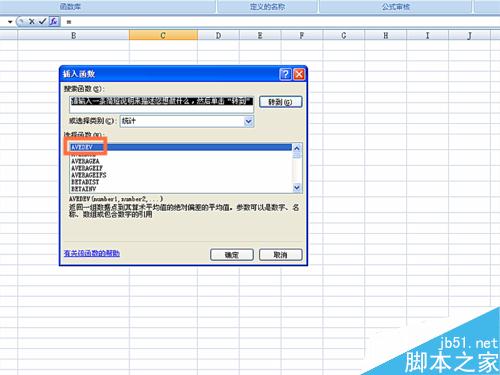Click inside the formula bar input
500x375 pixels.
click(280, 22)
